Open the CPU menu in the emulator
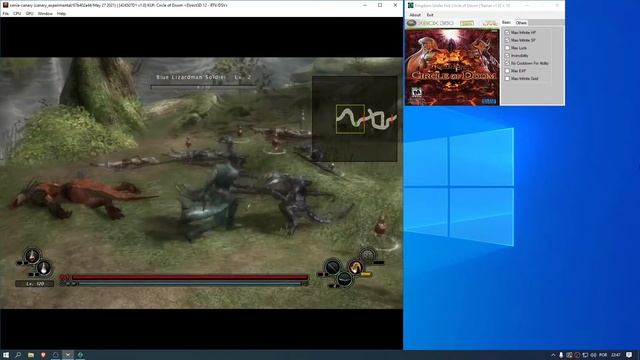640x360 pixels. click(17, 13)
